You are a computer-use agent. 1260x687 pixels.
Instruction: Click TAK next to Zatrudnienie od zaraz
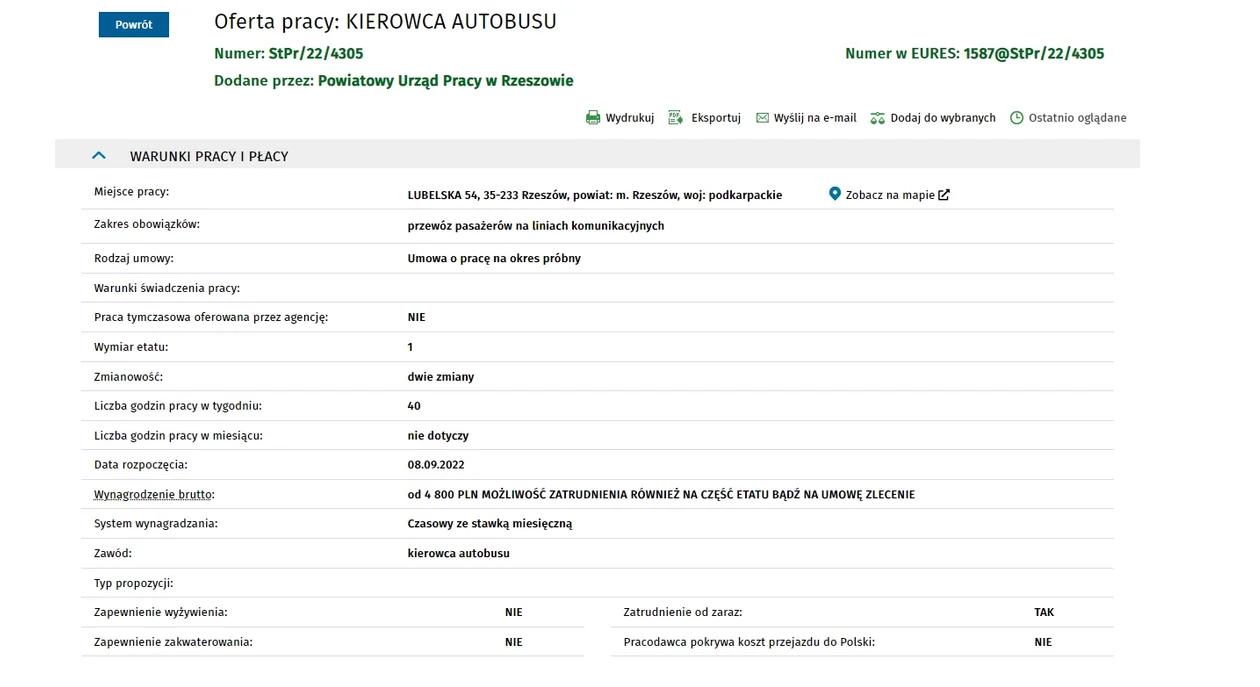1044,612
